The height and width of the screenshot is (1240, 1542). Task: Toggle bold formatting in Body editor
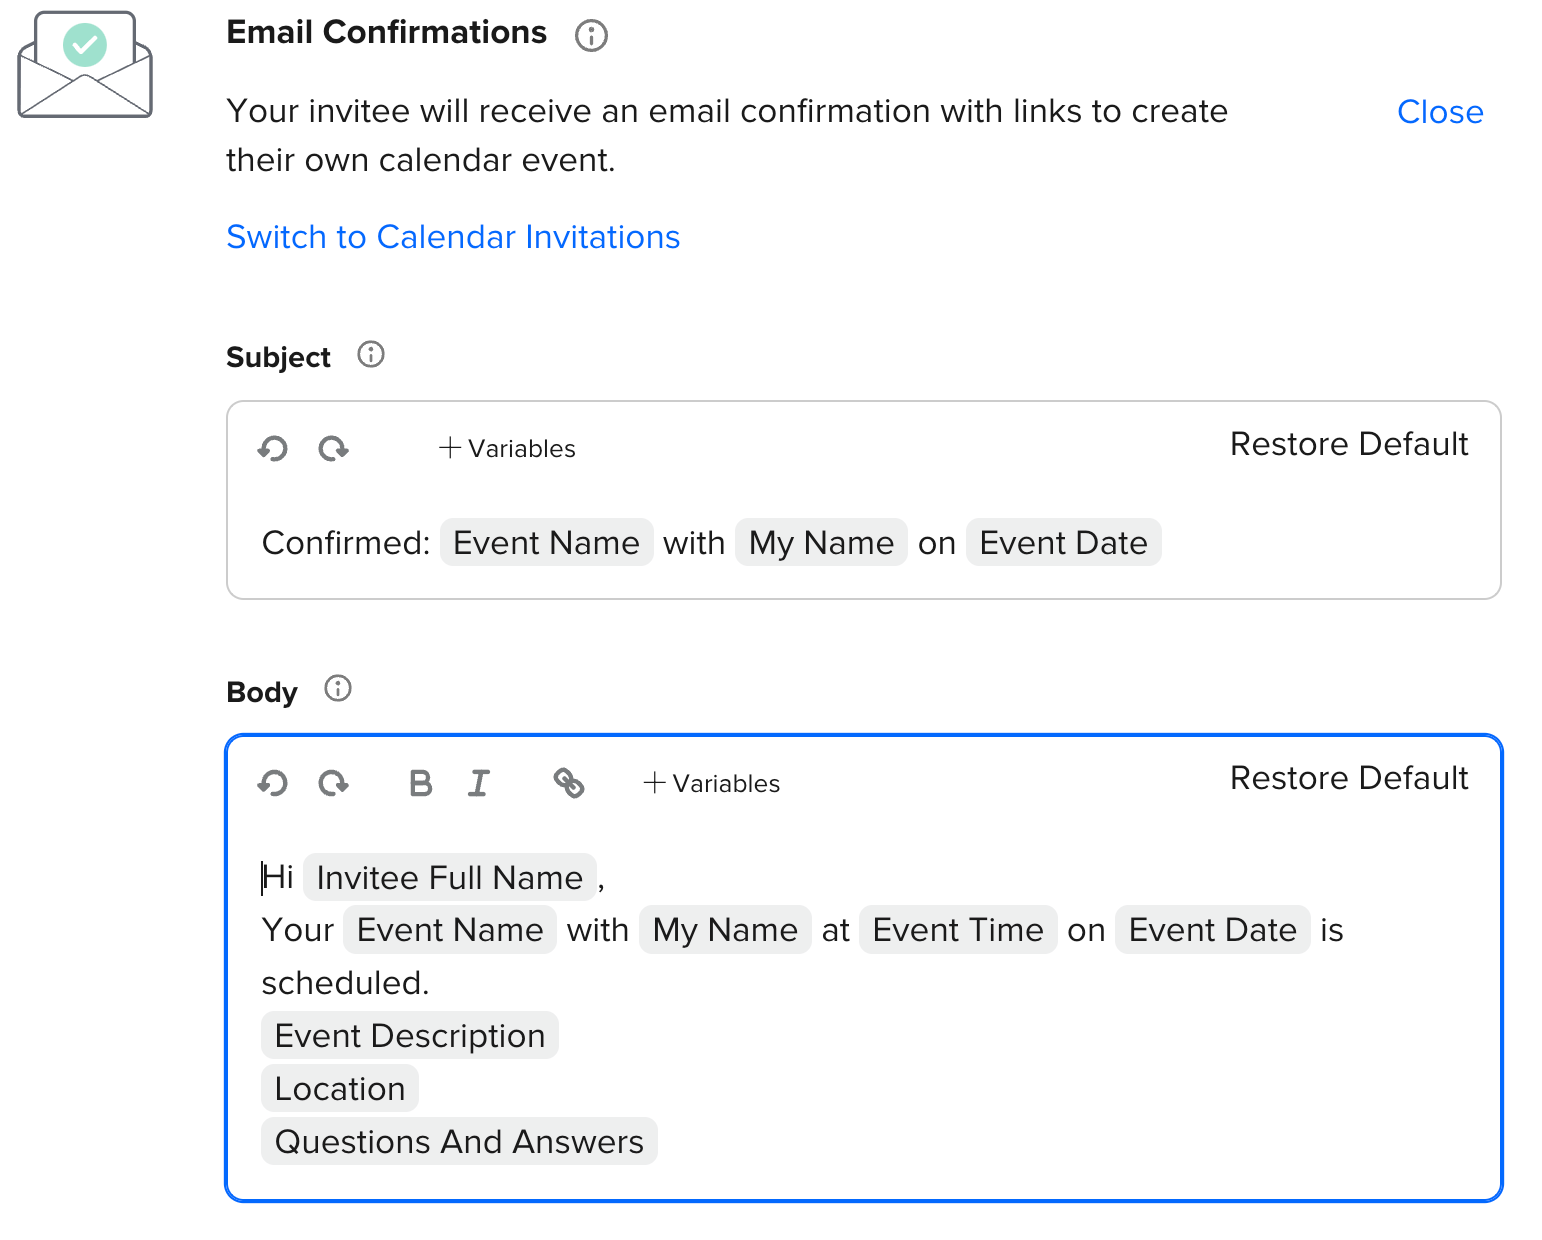(x=421, y=783)
